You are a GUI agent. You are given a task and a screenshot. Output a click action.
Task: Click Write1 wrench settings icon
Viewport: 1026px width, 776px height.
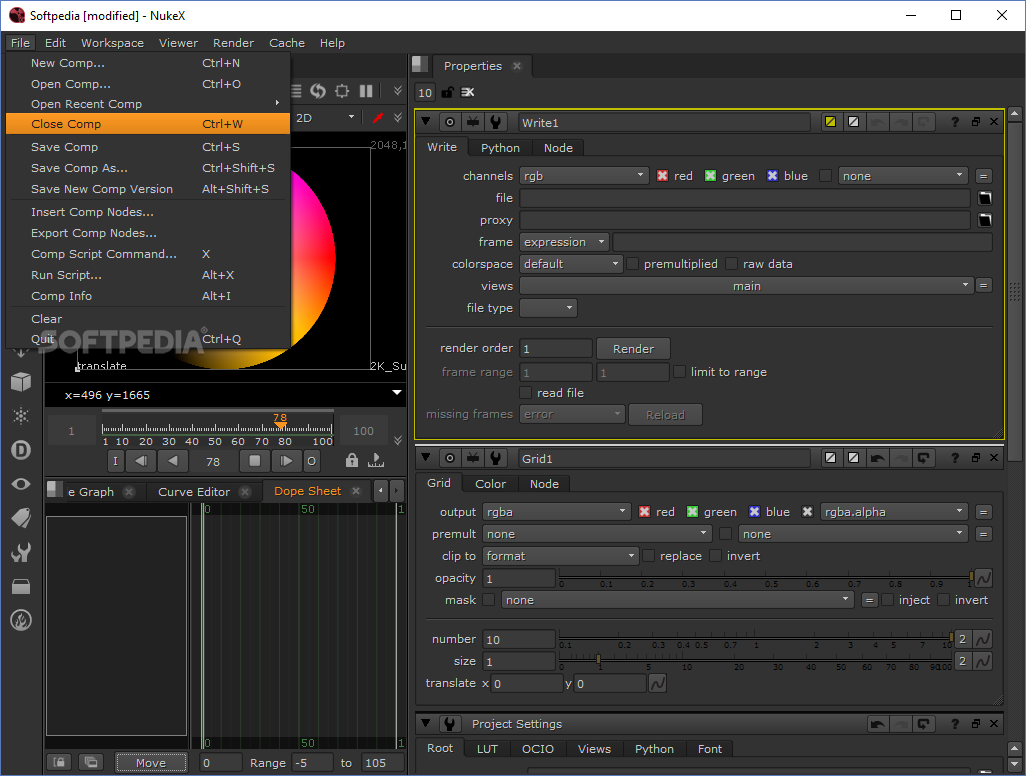(x=495, y=122)
